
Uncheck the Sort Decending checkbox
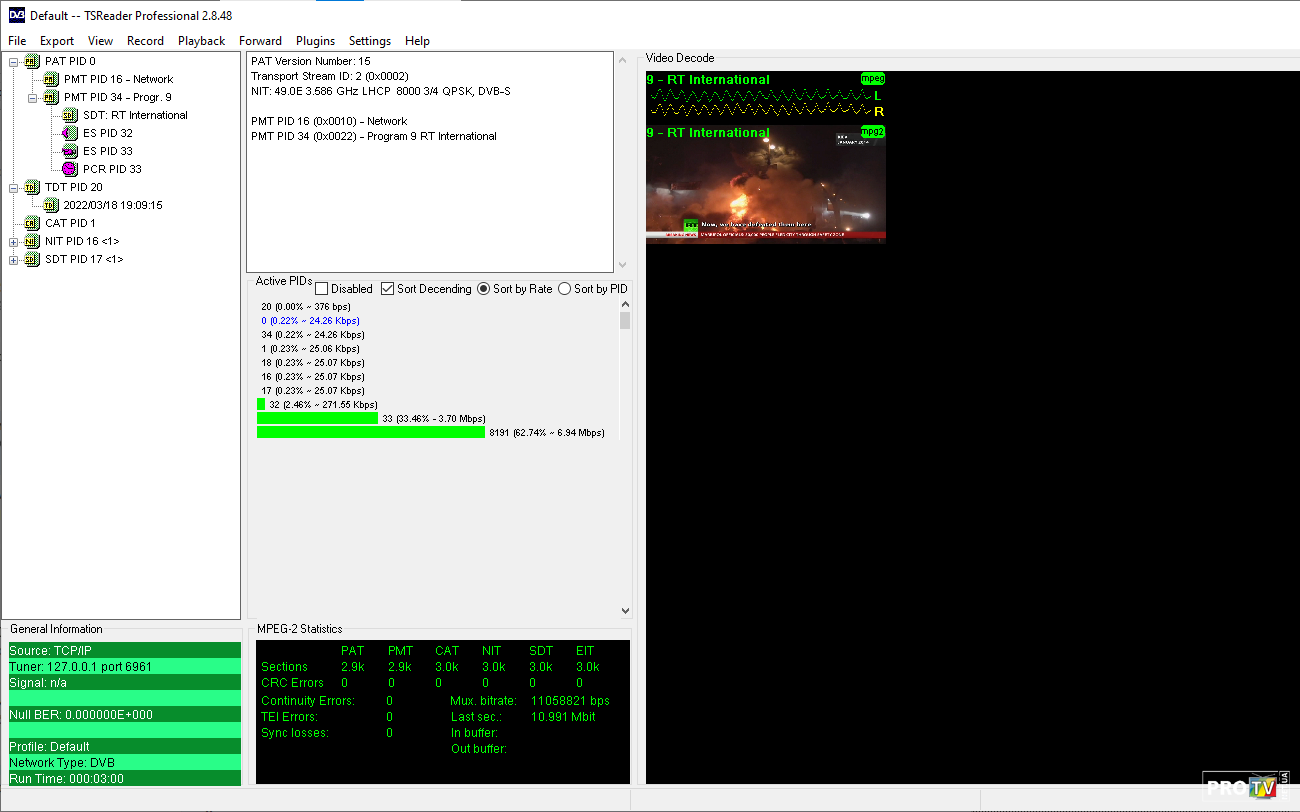point(388,289)
